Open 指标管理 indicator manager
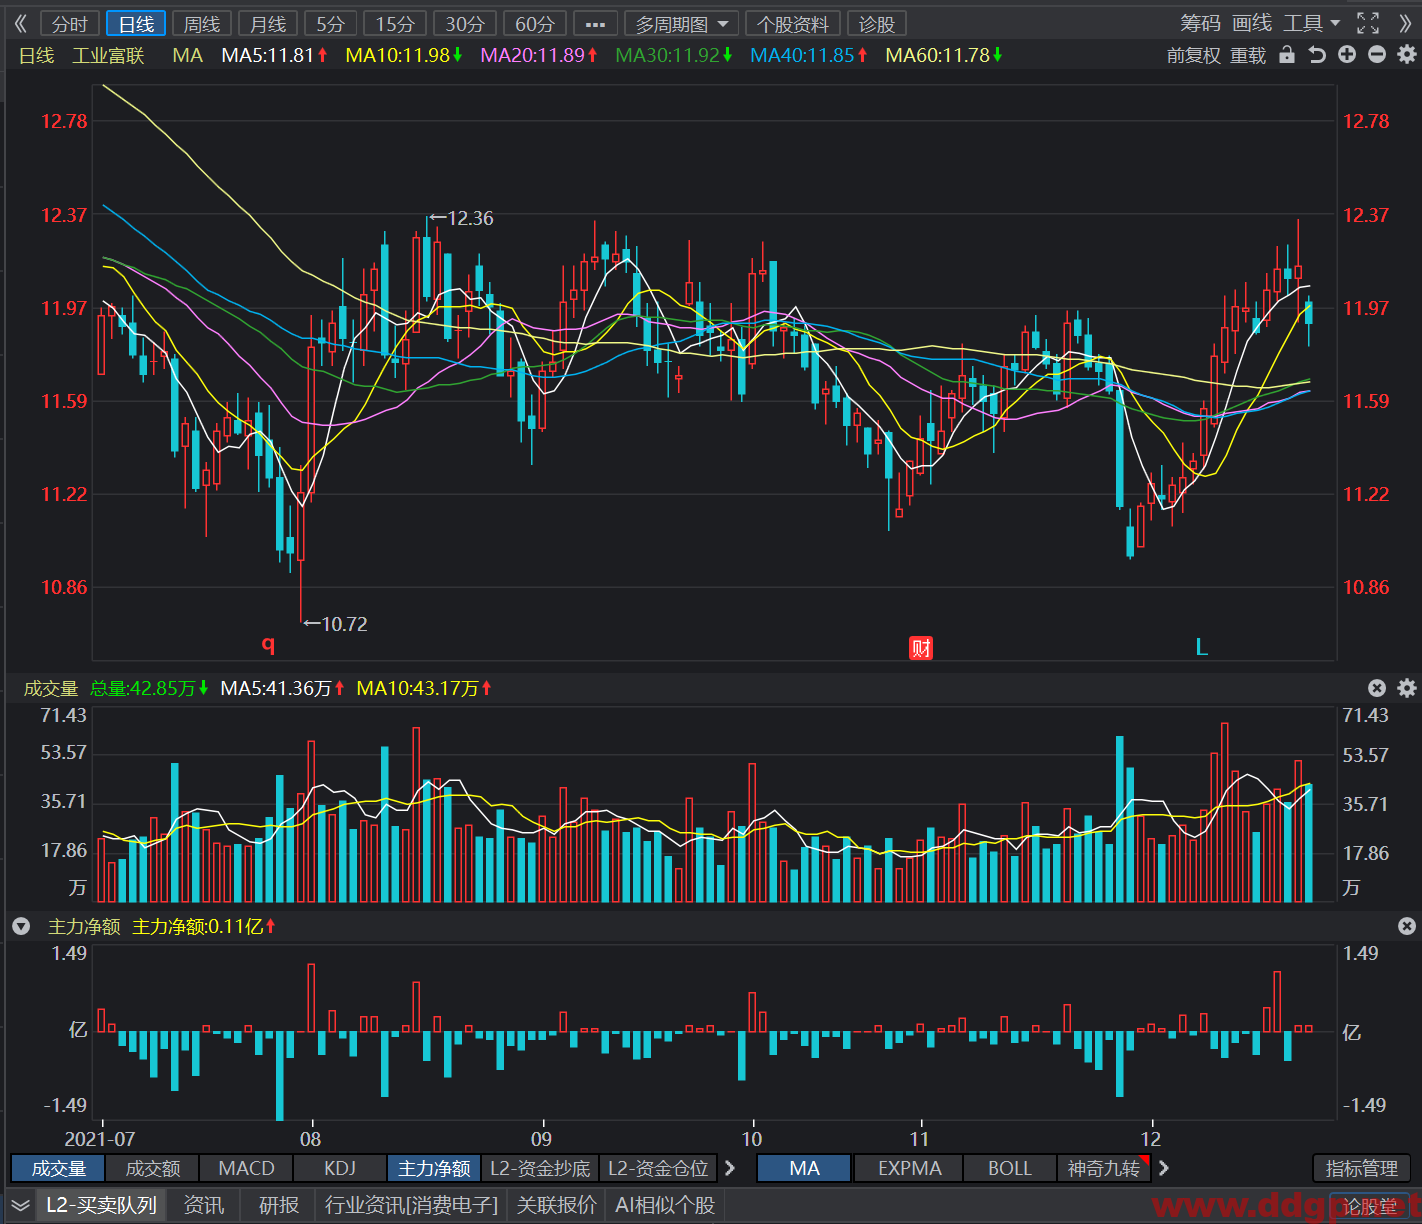 (x=1361, y=1168)
